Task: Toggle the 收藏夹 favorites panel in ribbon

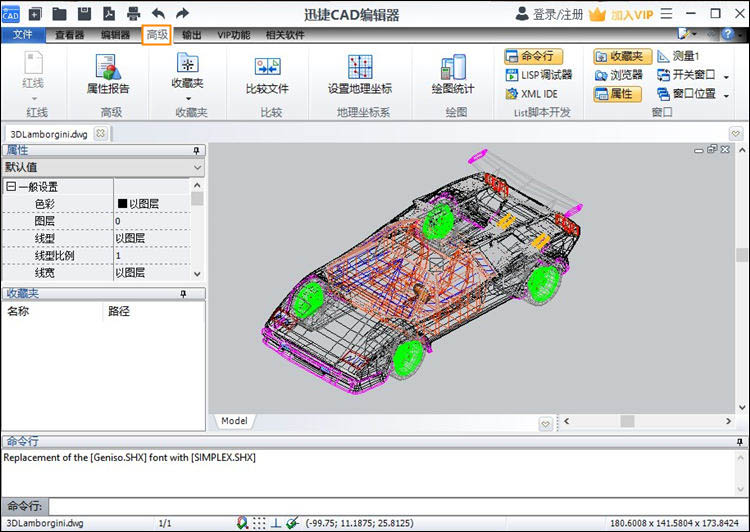Action: pos(619,56)
